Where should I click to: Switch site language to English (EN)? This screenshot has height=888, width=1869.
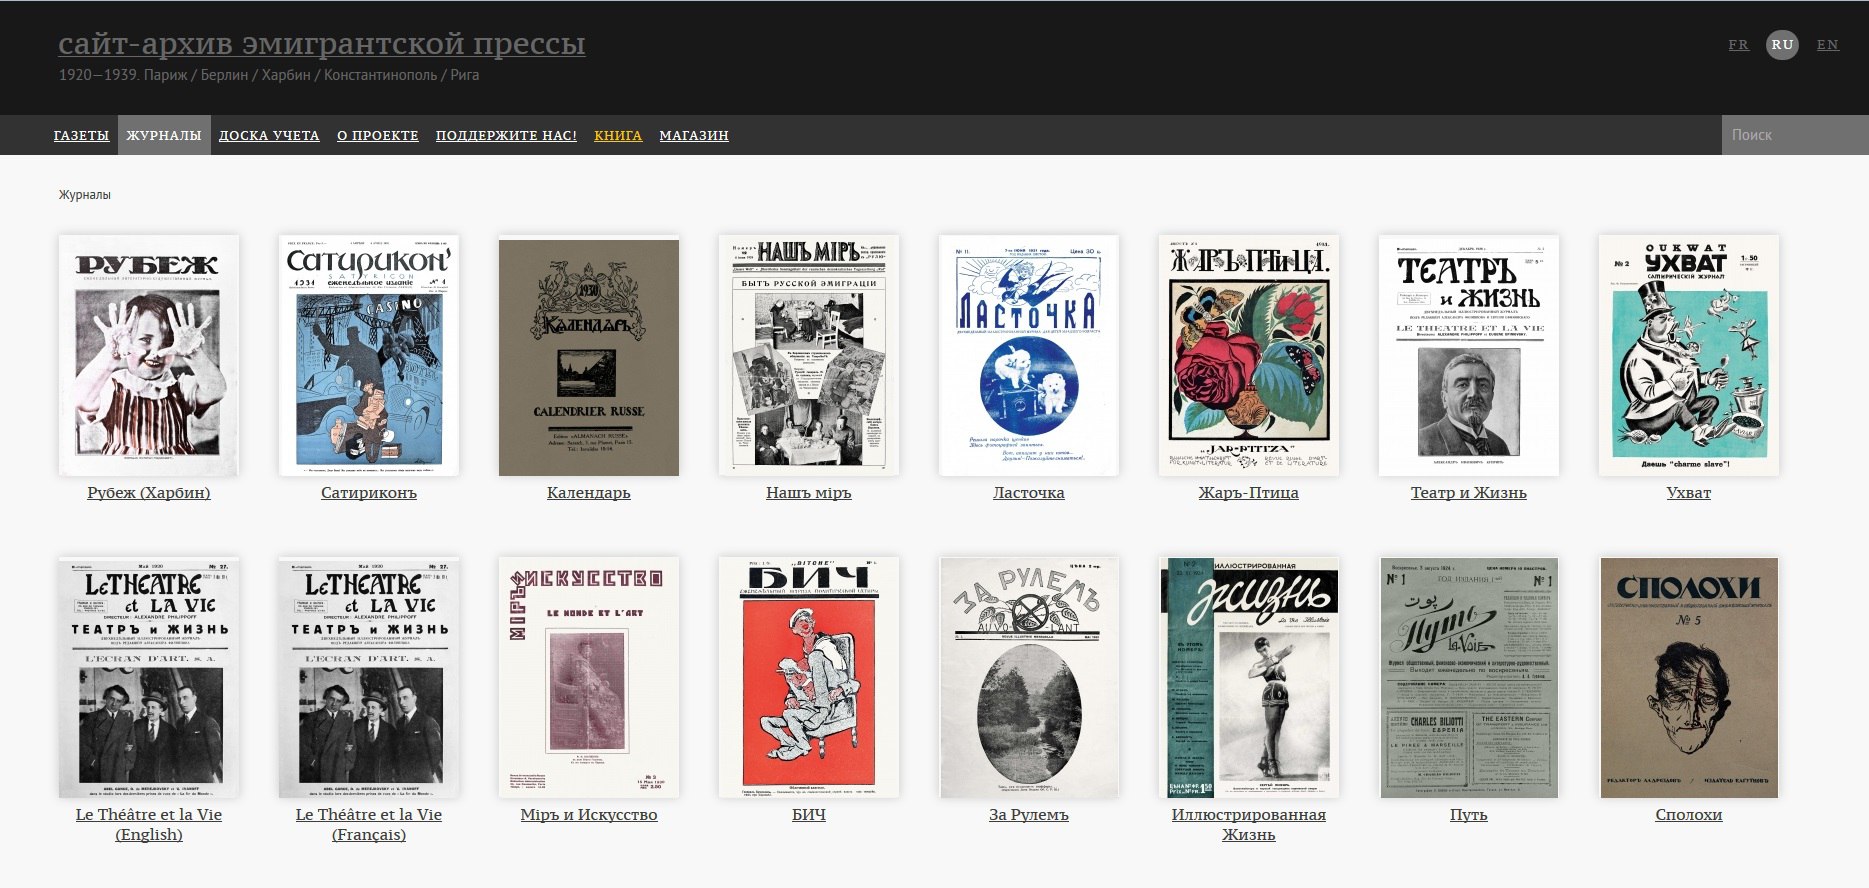(1827, 45)
